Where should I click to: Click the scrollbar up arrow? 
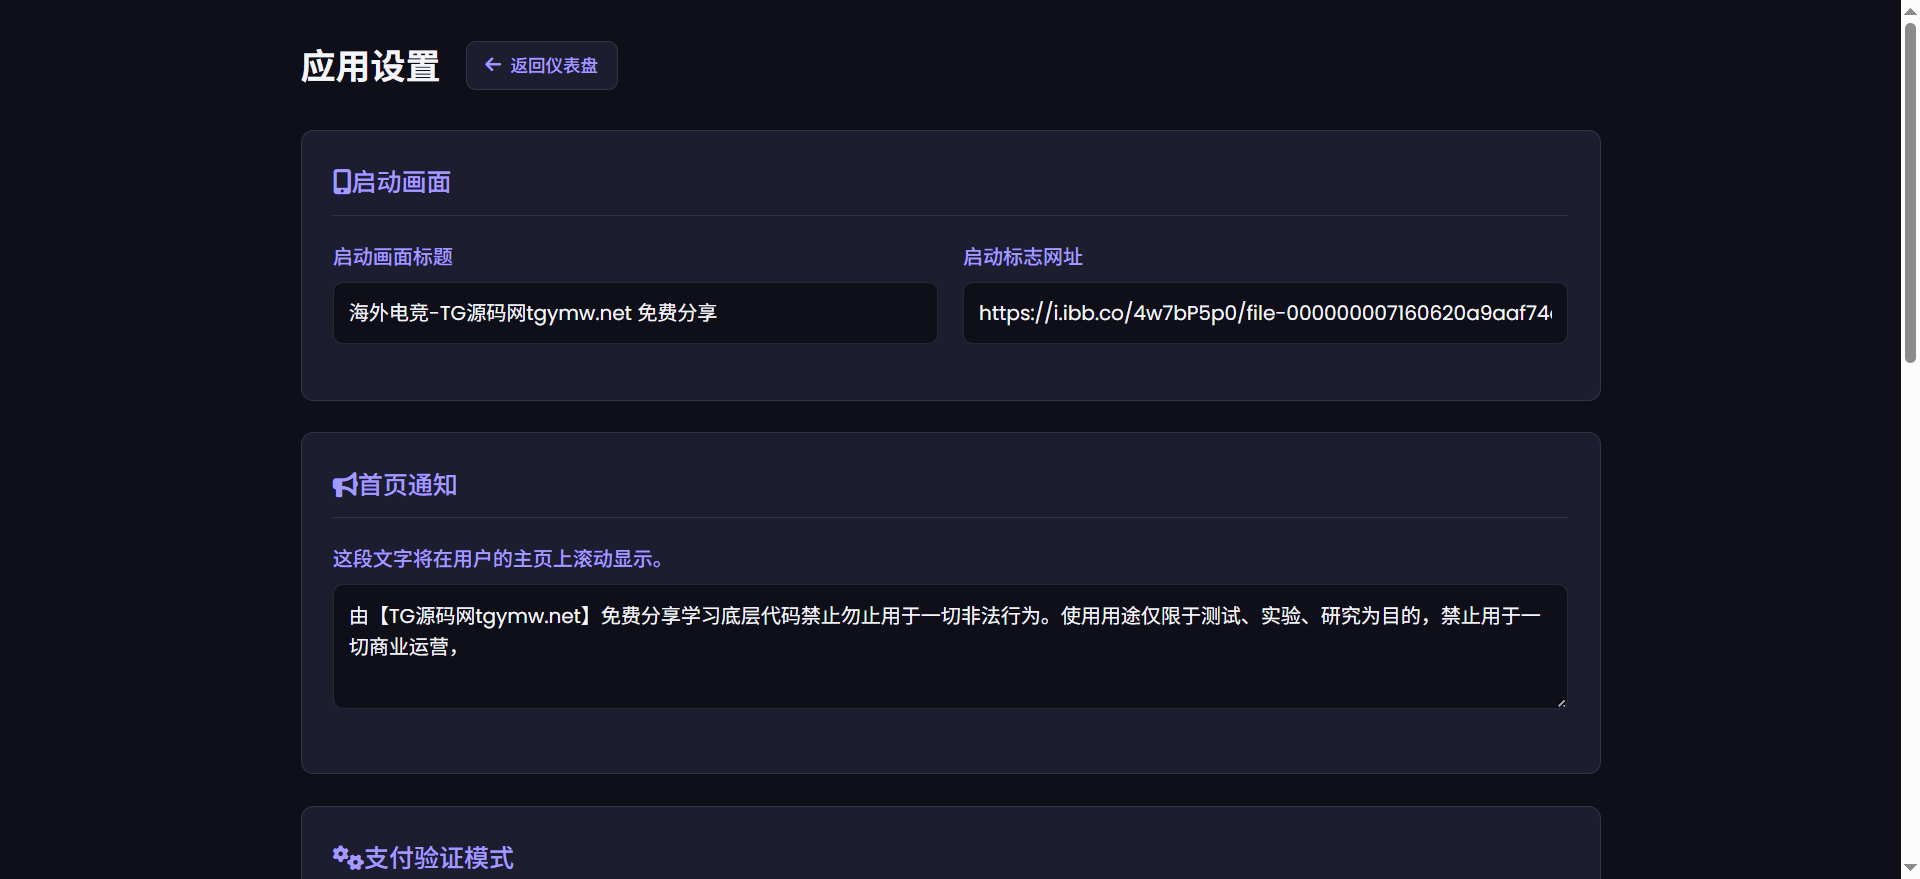[1910, 10]
